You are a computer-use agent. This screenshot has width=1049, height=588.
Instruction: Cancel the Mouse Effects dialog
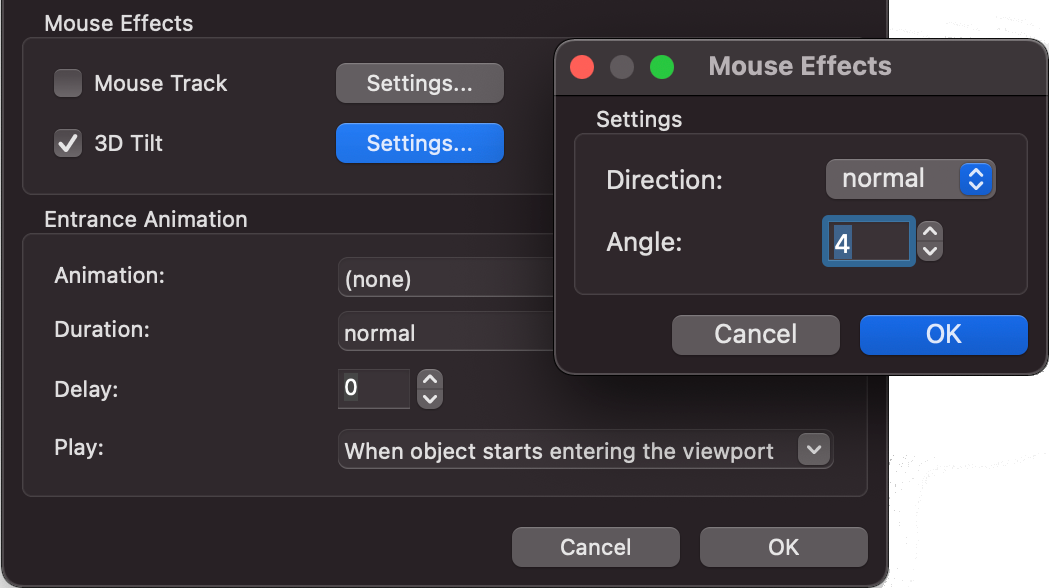pyautogui.click(x=755, y=334)
